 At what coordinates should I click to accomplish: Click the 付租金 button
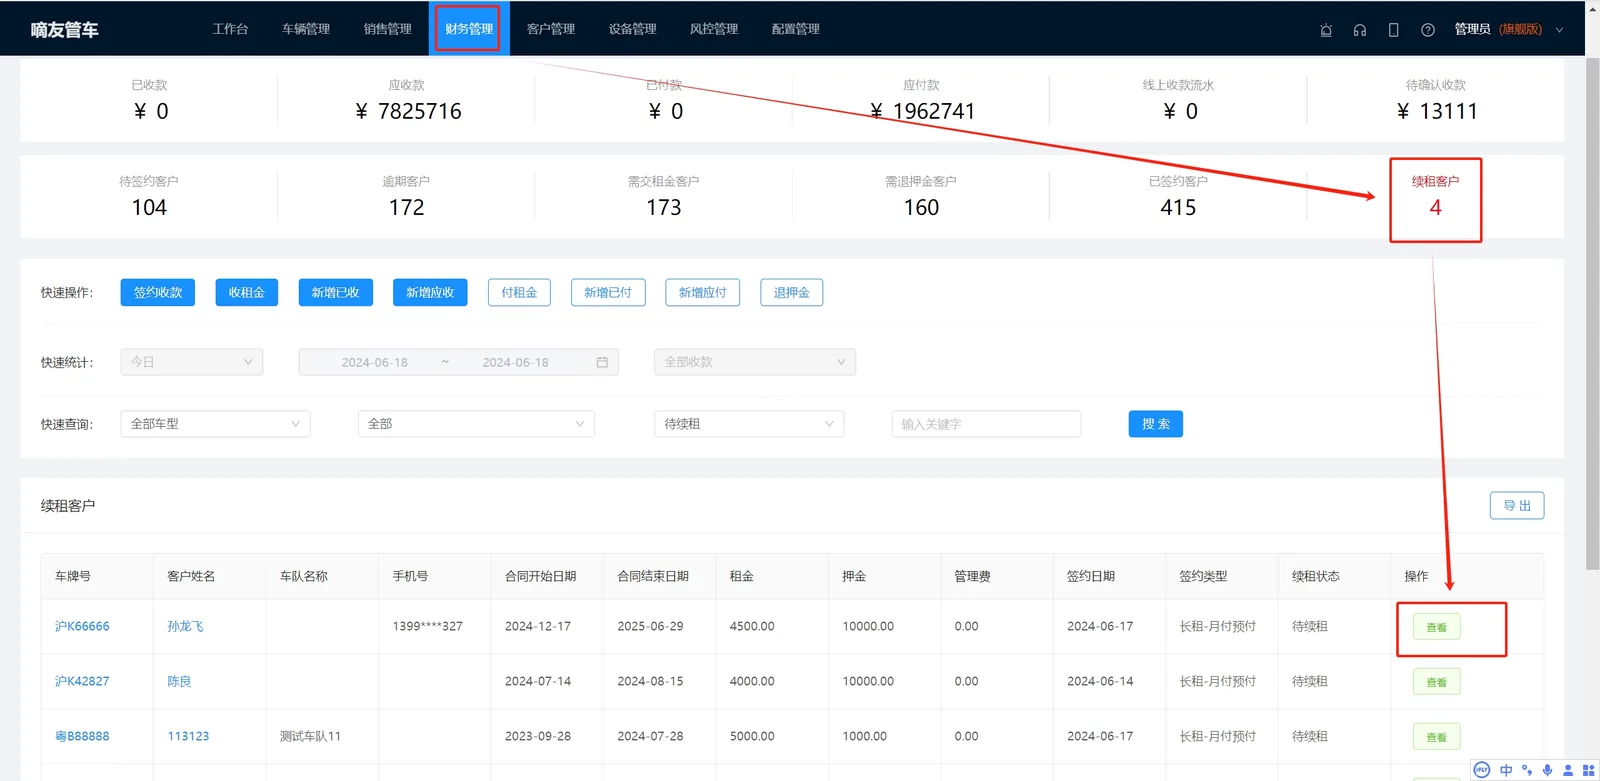(x=519, y=292)
